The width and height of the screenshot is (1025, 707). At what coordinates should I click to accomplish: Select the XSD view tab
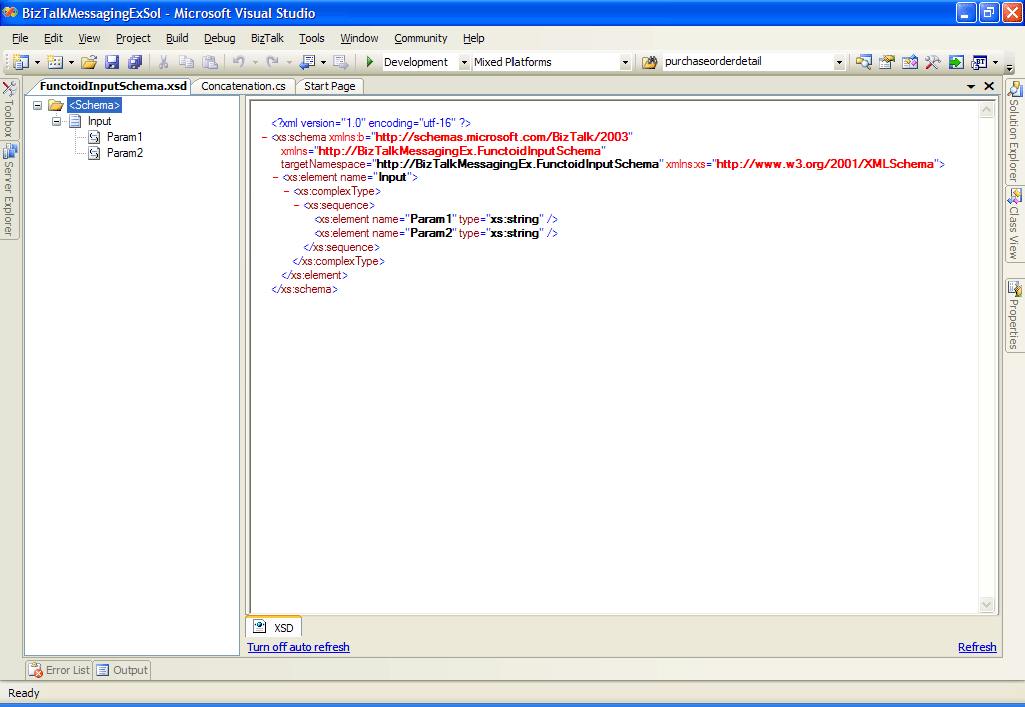[x=274, y=627]
